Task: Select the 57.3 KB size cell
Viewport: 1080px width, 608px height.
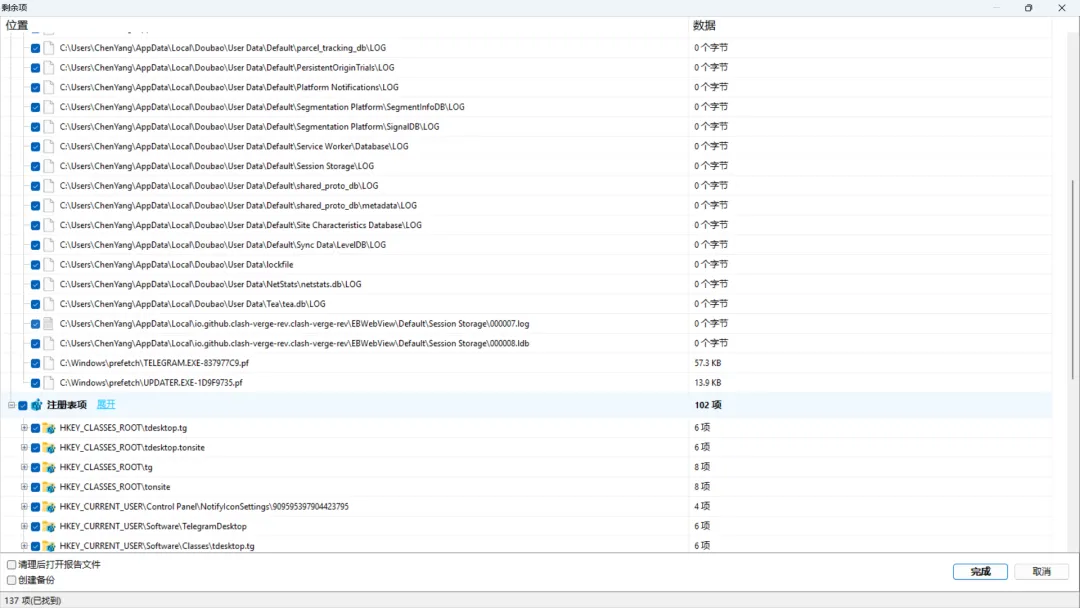Action: click(x=707, y=363)
